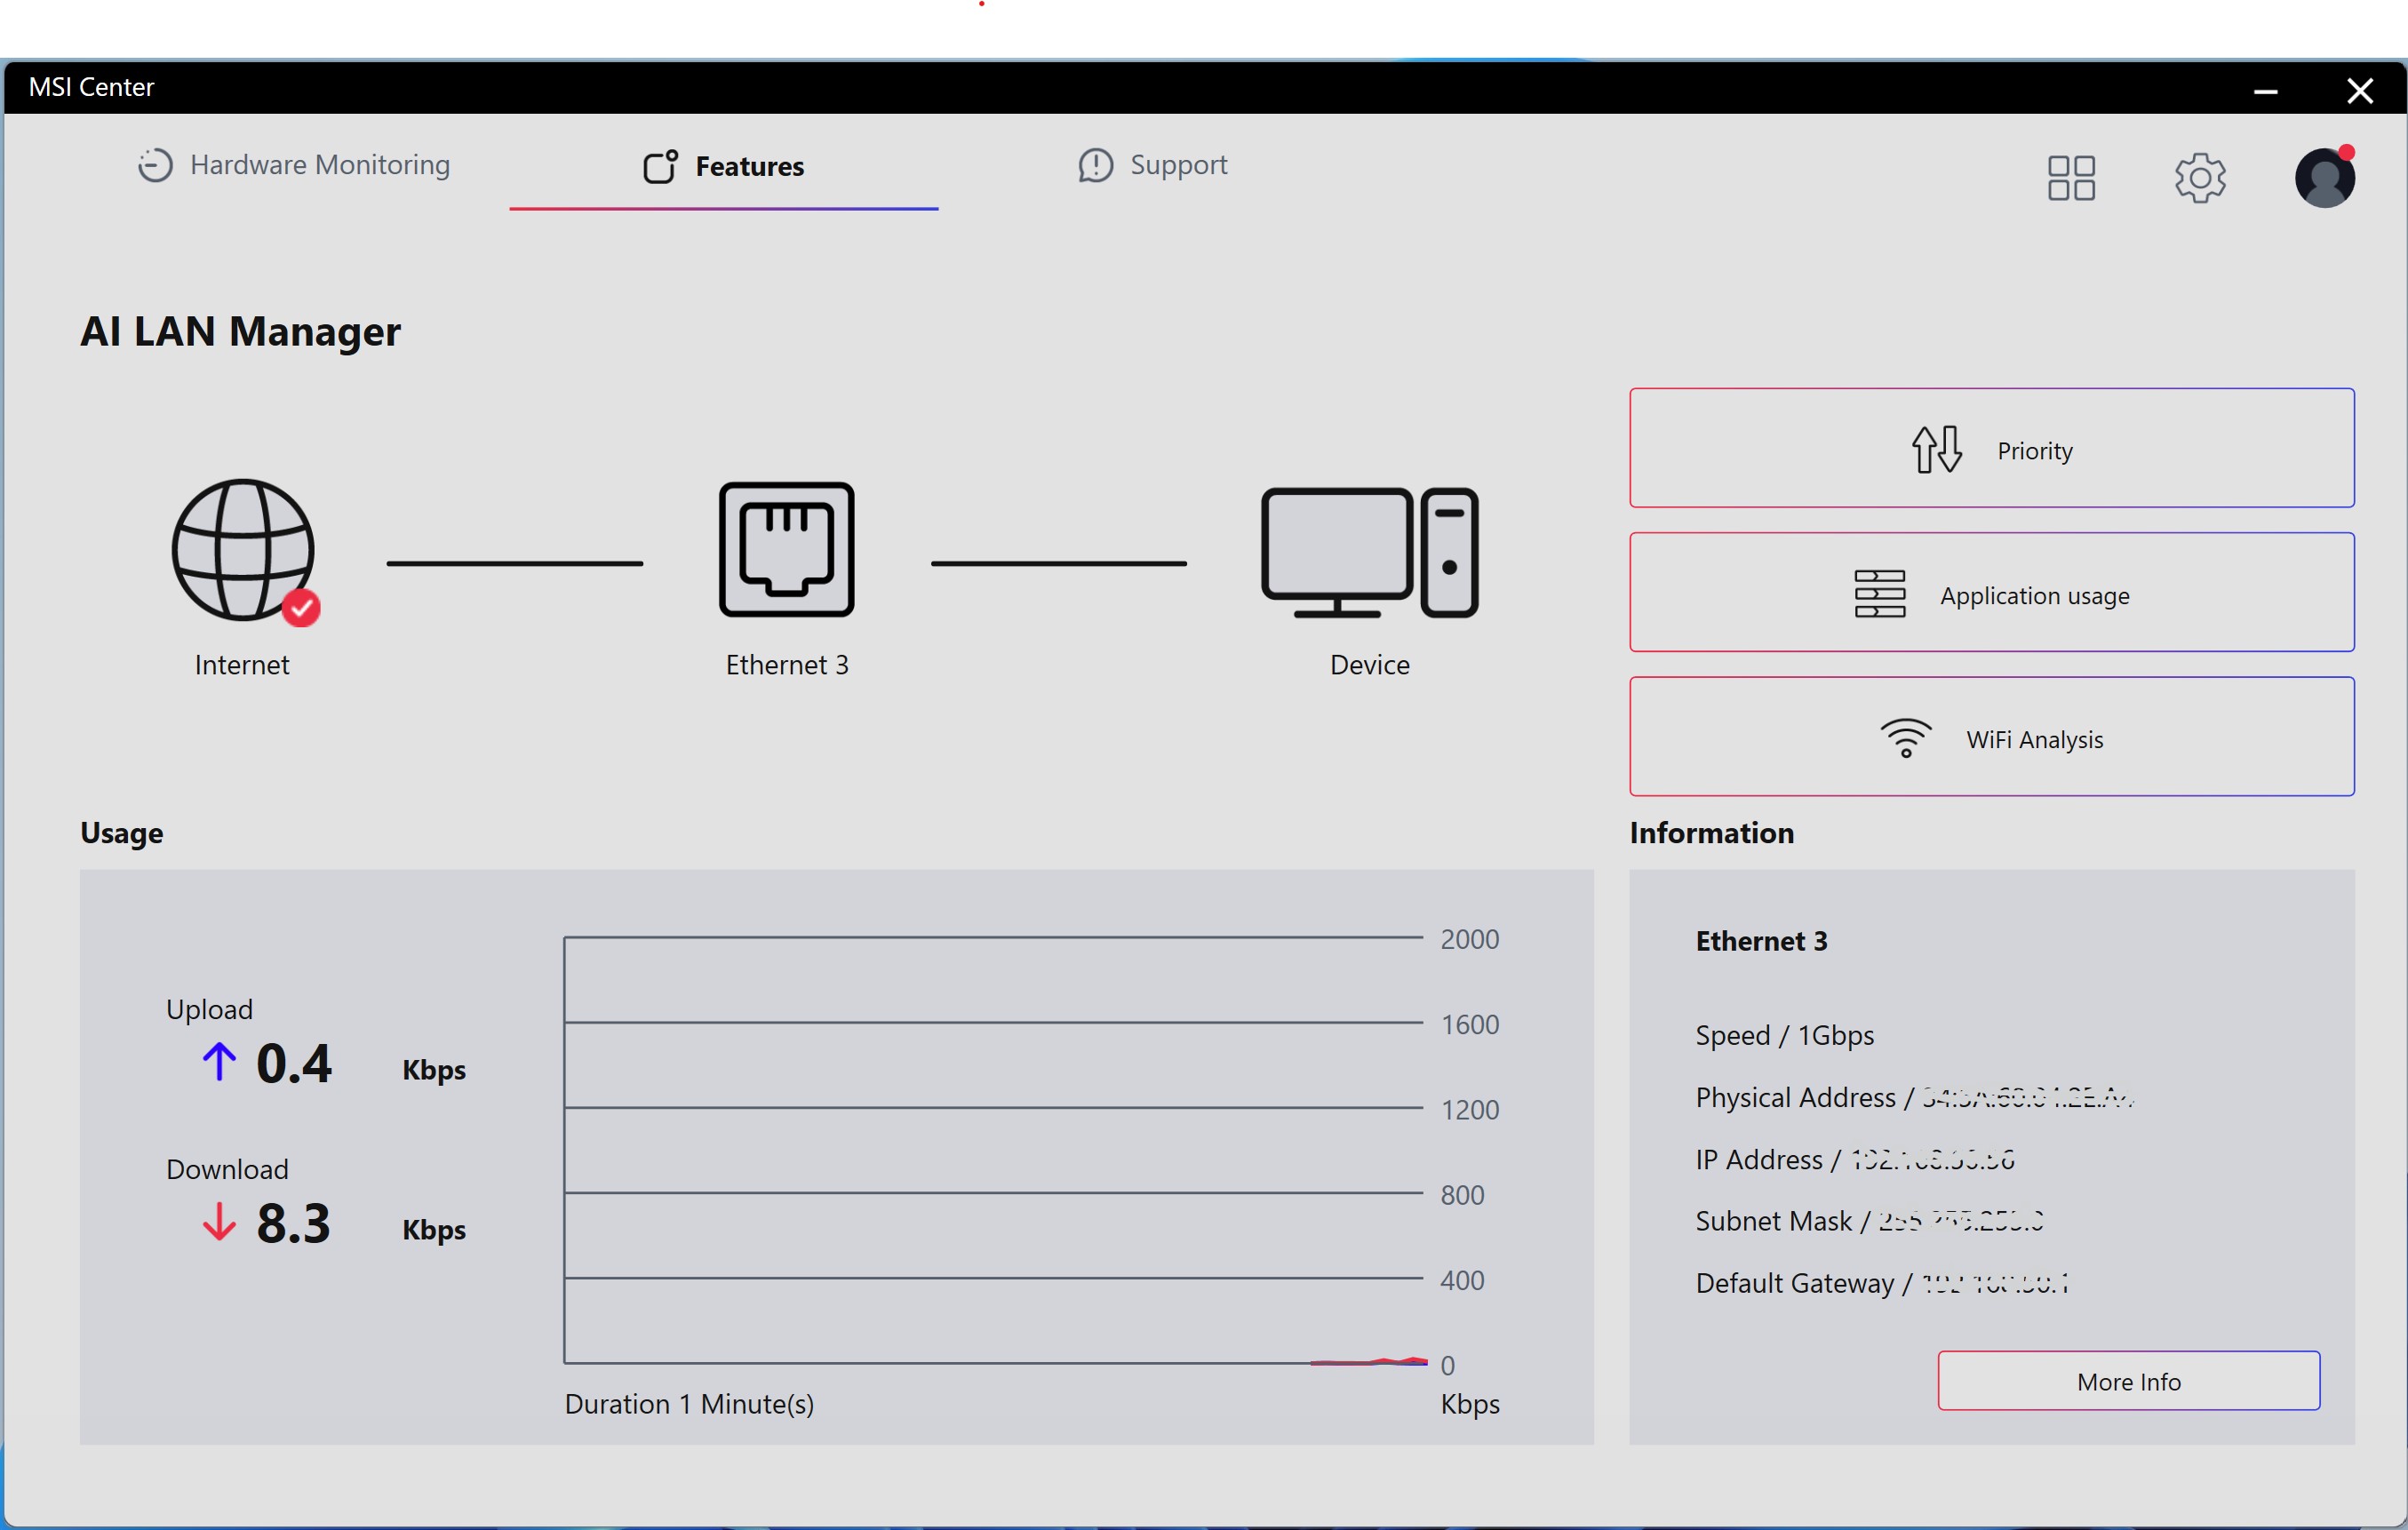2408x1530 pixels.
Task: Click the Device computer icon
Action: pos(1369,553)
